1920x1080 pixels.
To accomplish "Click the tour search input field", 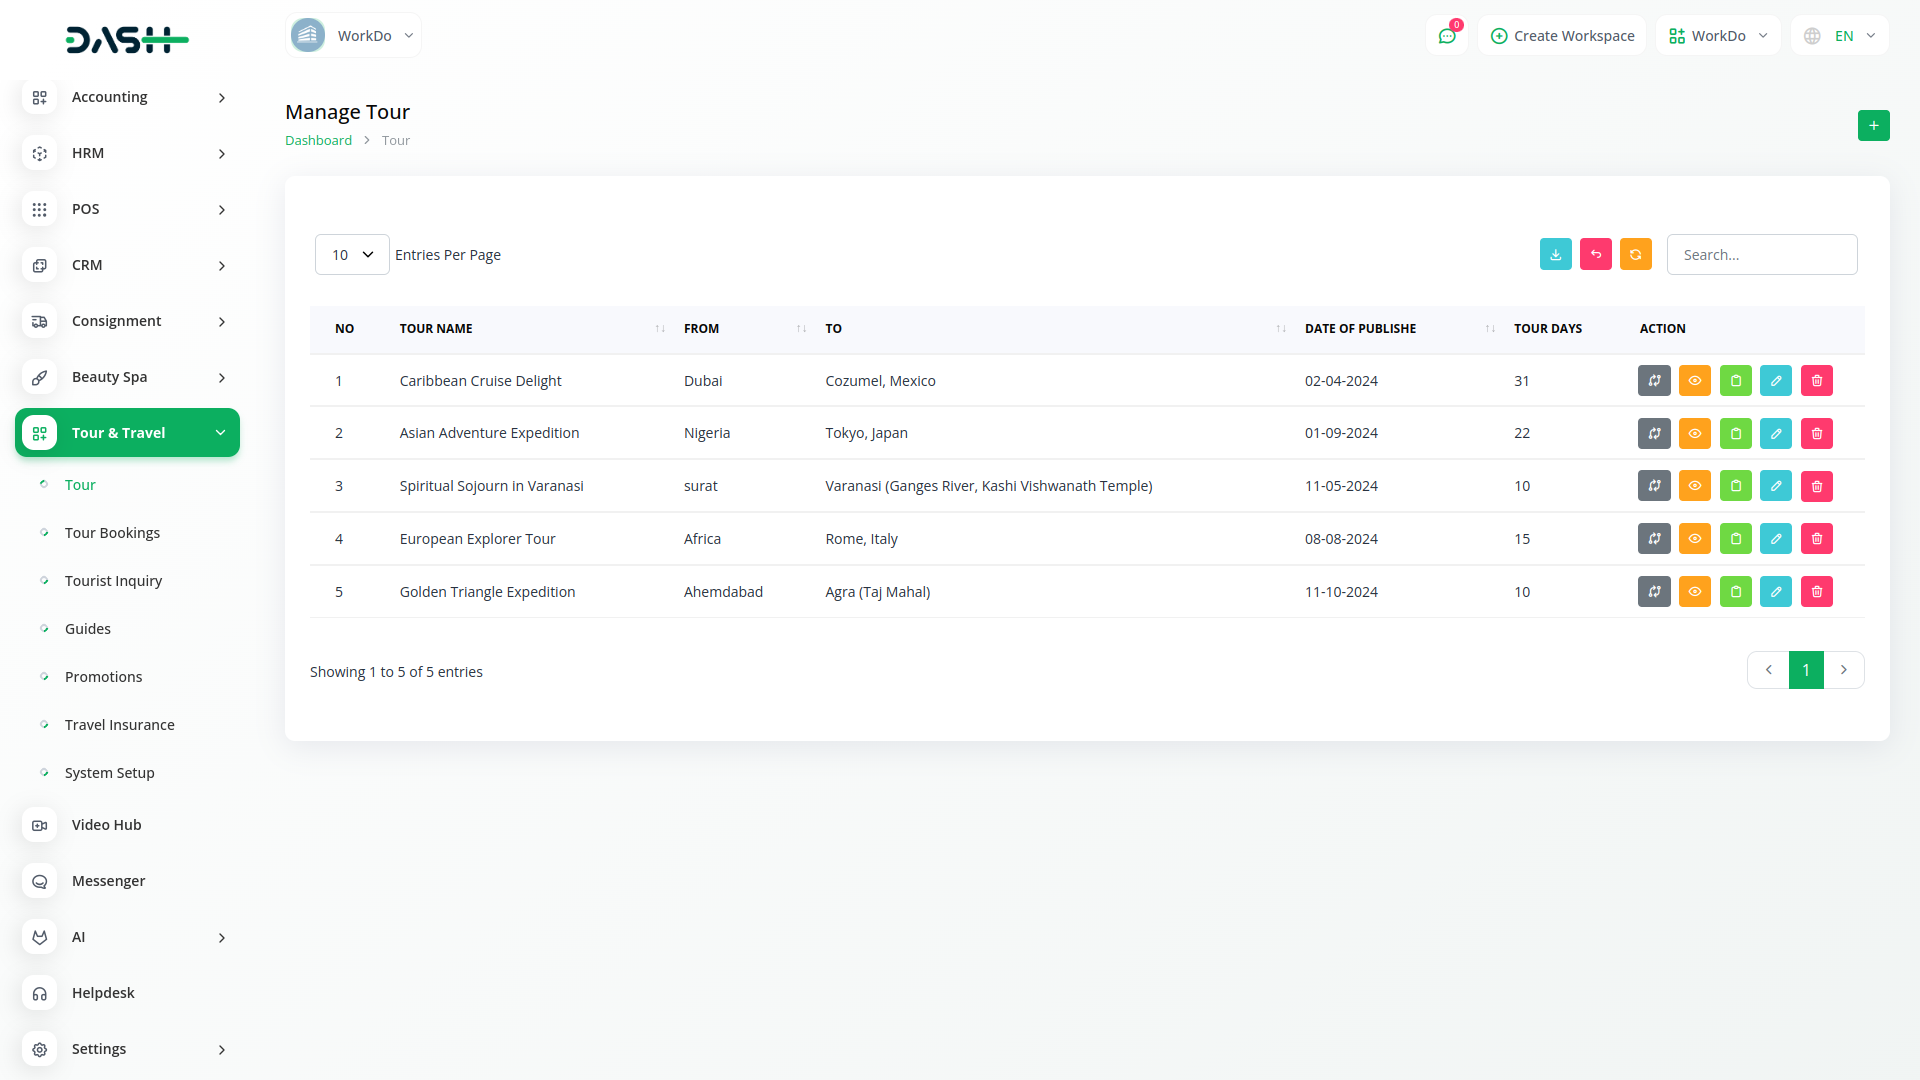I will 1761,255.
